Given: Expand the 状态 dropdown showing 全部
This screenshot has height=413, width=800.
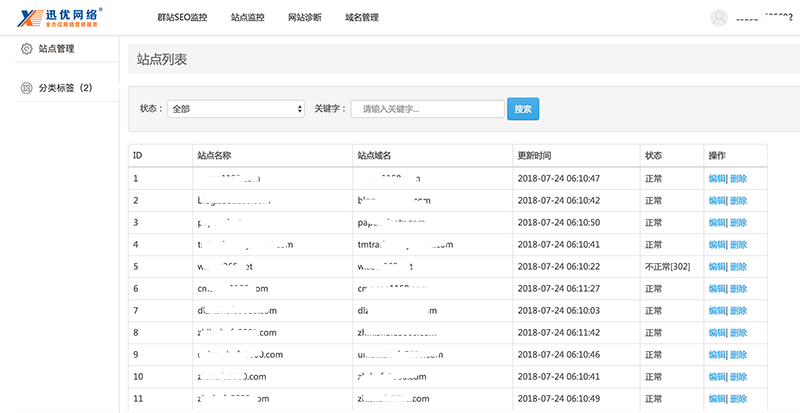Looking at the screenshot, I should click(x=236, y=109).
